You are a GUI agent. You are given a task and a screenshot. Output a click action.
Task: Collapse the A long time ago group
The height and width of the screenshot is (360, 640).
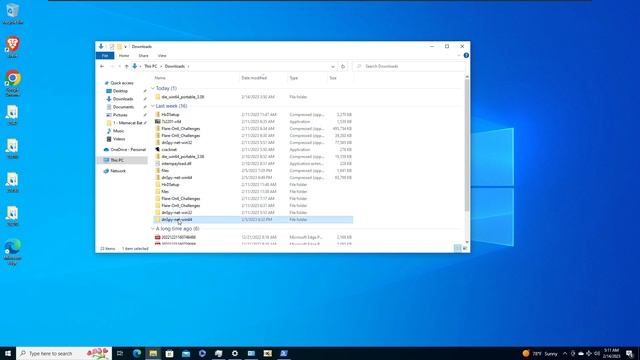pos(153,229)
